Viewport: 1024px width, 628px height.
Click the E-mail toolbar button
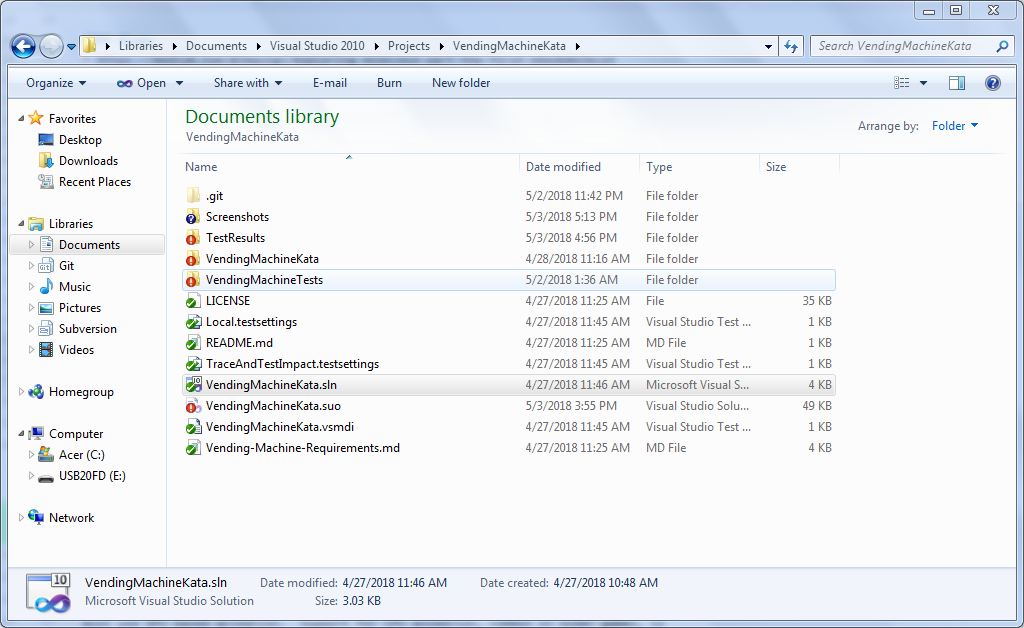pos(330,83)
